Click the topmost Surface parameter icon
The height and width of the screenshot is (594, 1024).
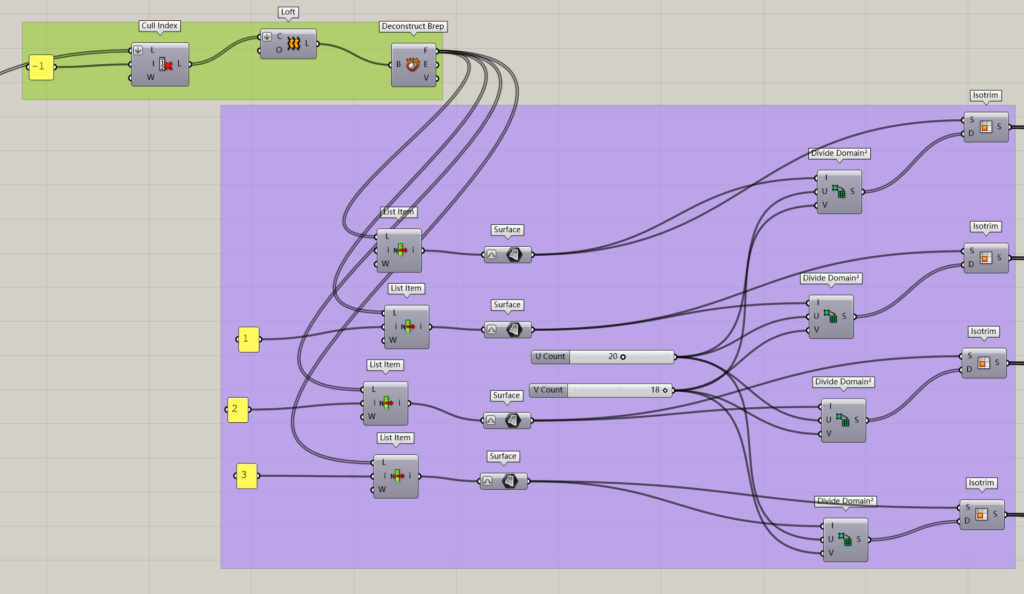pos(514,255)
